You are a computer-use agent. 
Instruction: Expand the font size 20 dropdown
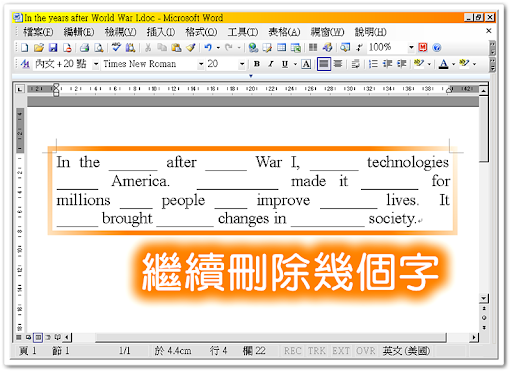pyautogui.click(x=242, y=64)
